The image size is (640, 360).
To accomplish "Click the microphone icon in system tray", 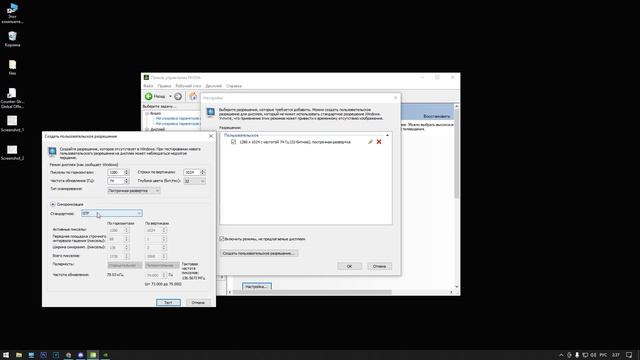I will [x=577, y=355].
